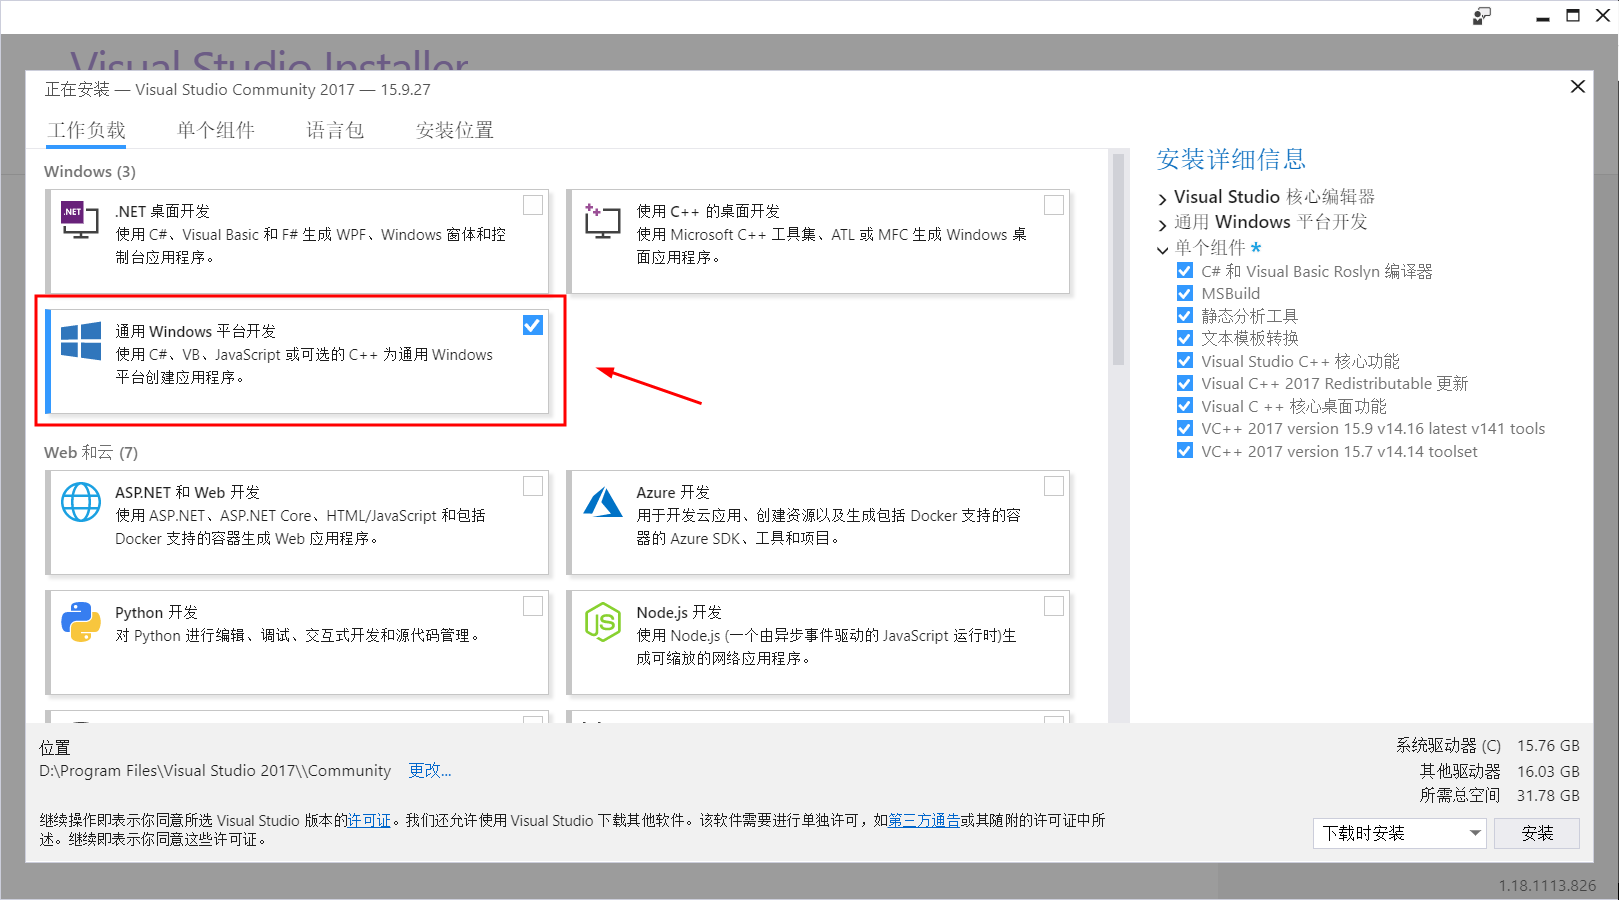This screenshot has height=900, width=1619.
Task: Enable the Node.js 开发 workload checkbox
Action: coord(1054,606)
